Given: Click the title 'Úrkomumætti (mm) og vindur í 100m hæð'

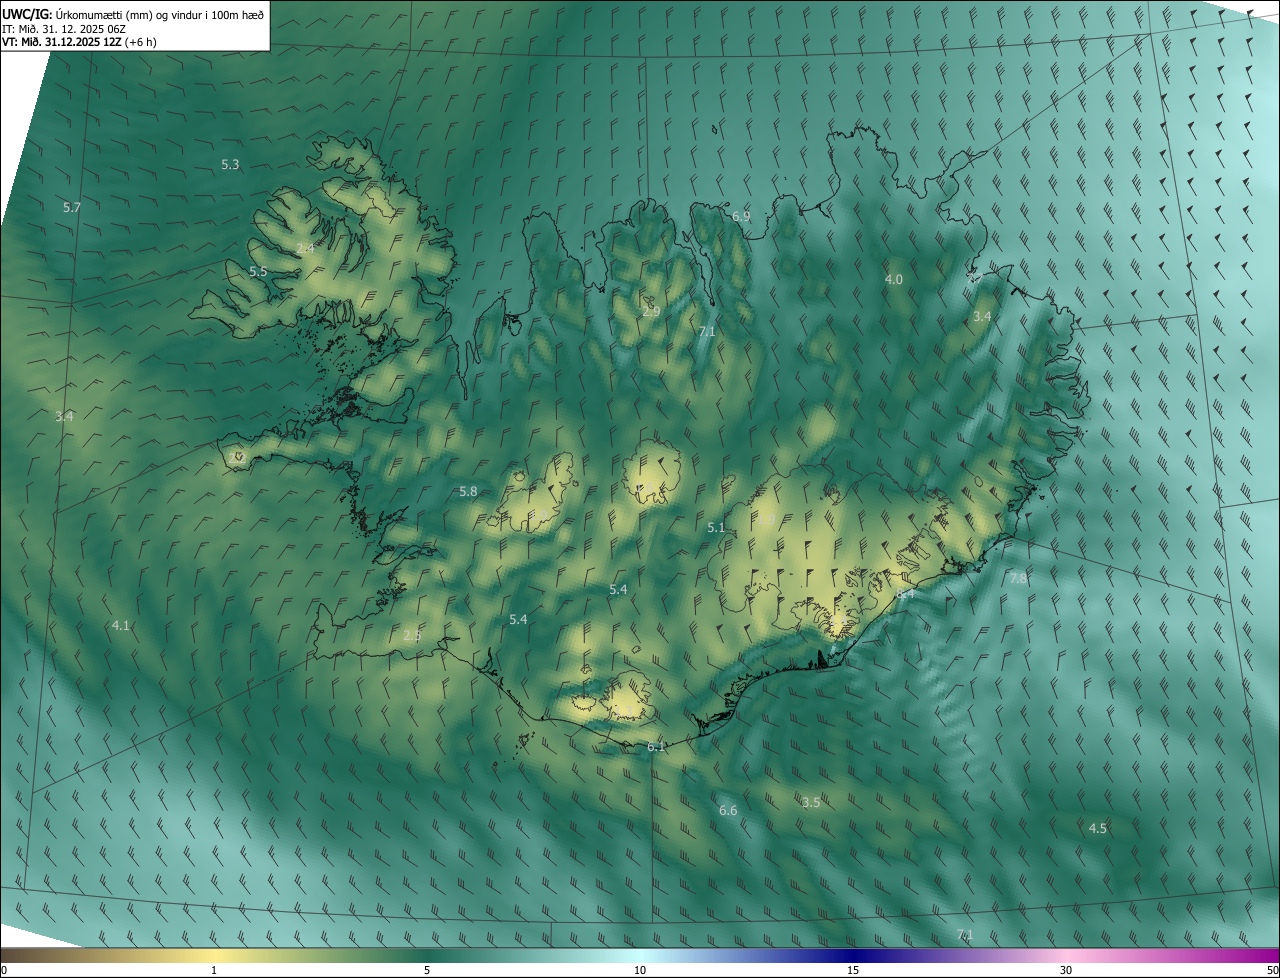Looking at the screenshot, I should (x=158, y=14).
